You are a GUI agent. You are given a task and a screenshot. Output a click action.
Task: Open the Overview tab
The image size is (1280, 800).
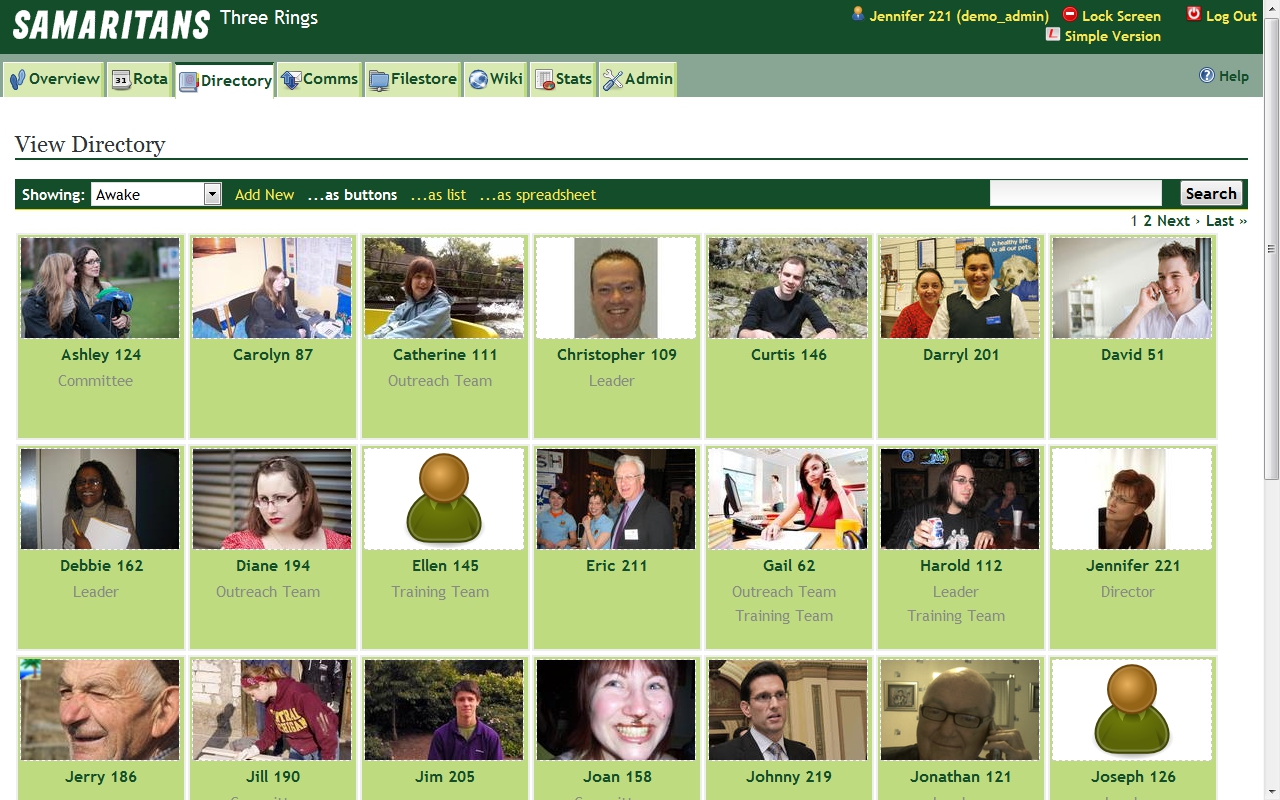click(x=54, y=79)
